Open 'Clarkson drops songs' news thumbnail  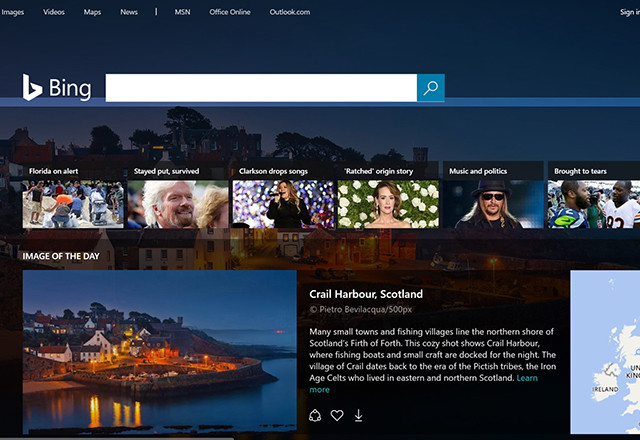[x=283, y=204]
